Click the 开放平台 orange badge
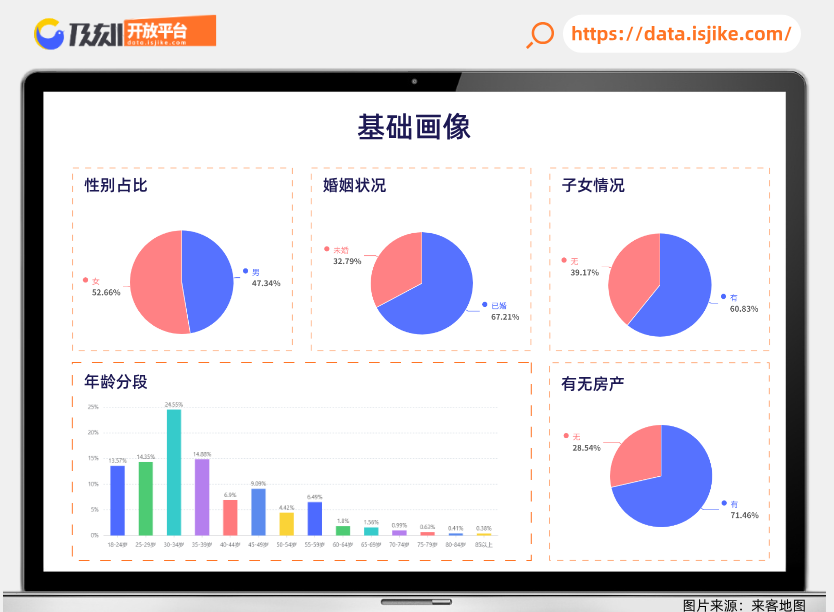834x612 pixels. [157, 32]
